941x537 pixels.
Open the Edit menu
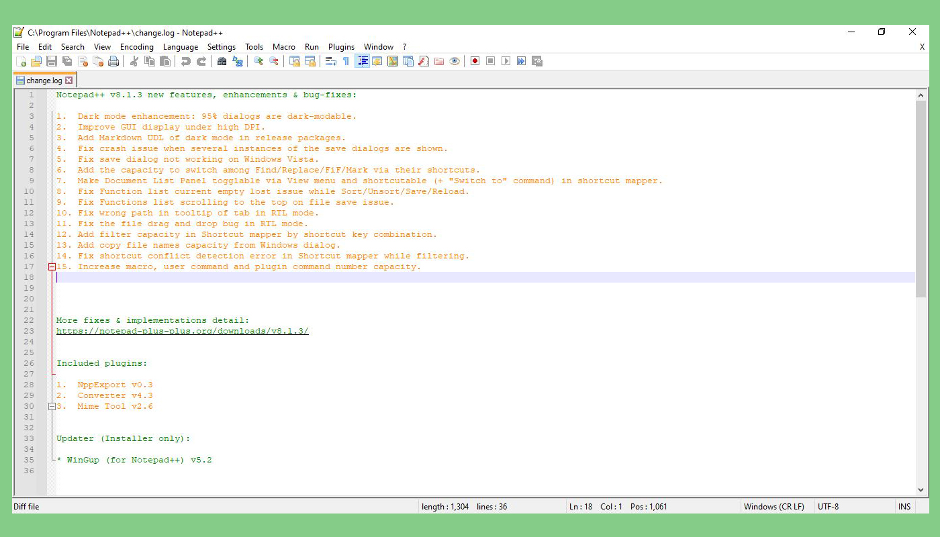pyautogui.click(x=45, y=47)
